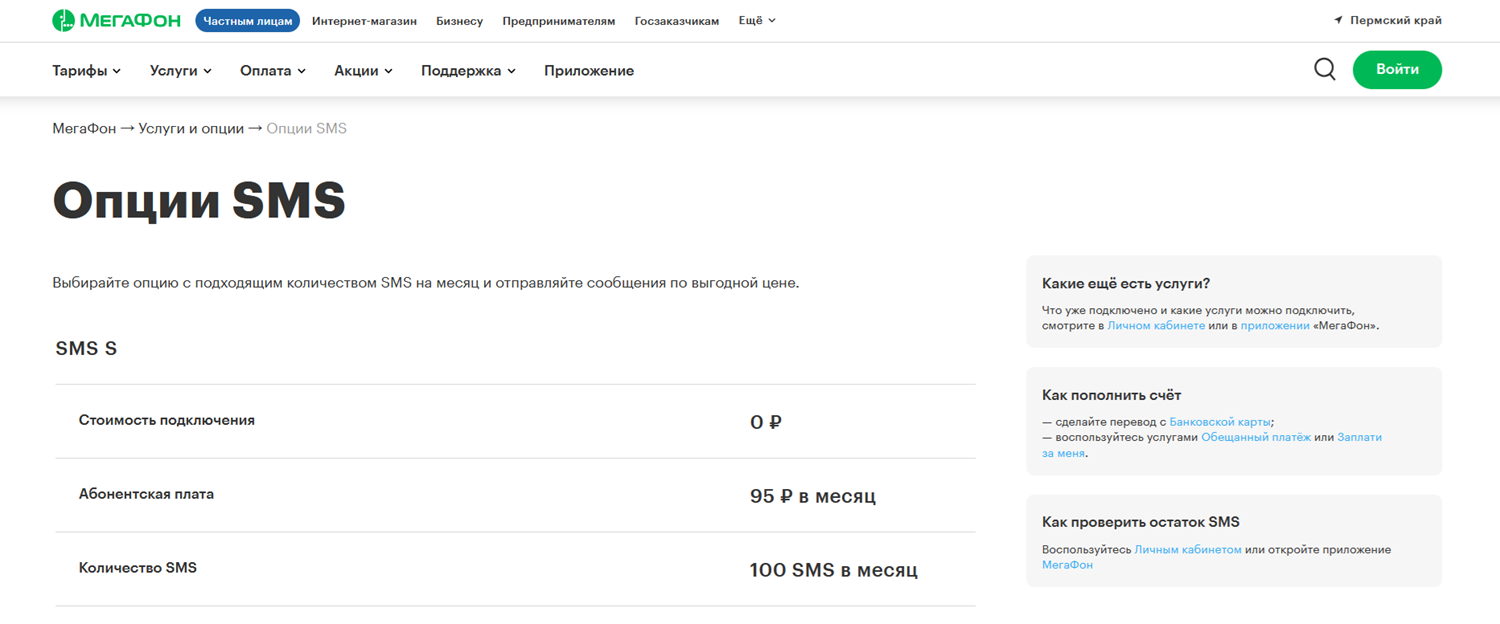Click the Абонентская плата row label
Image resolution: width=1500 pixels, height=624 pixels.
[x=146, y=494]
